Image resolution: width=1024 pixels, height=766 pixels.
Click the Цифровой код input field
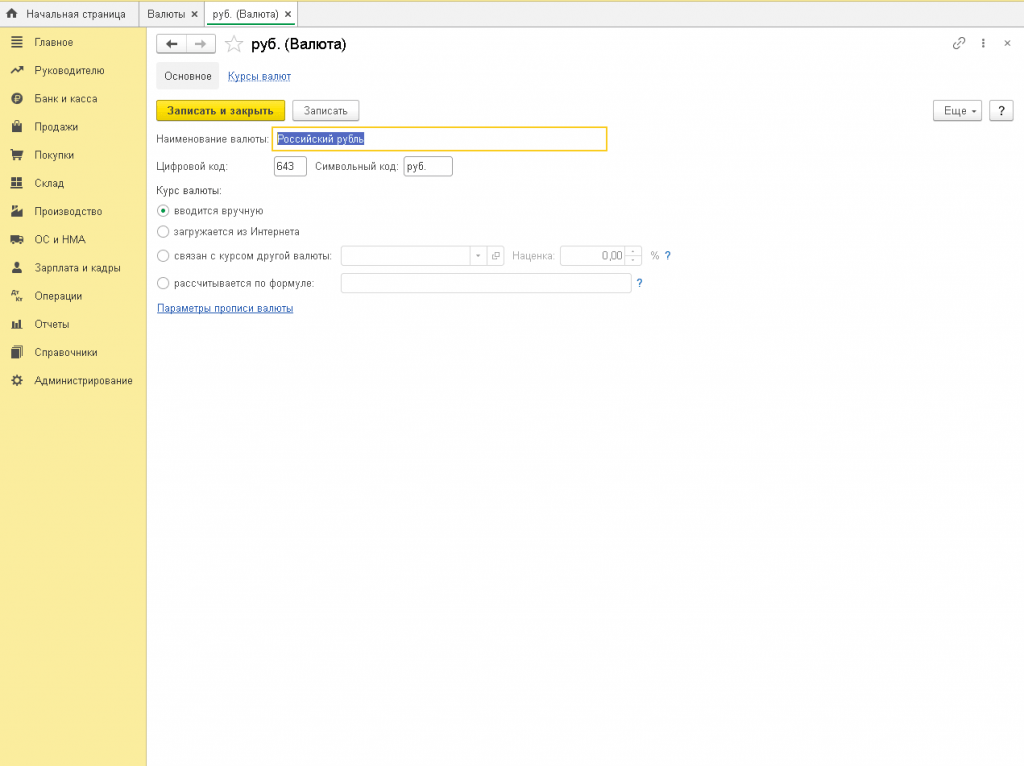289,166
